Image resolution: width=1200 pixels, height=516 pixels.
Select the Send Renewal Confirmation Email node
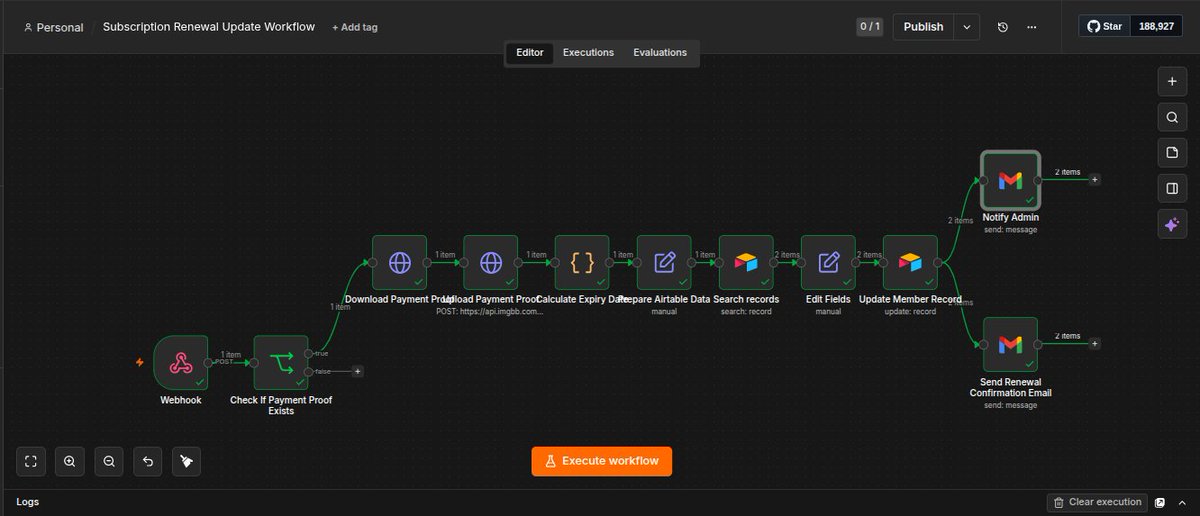(1010, 344)
